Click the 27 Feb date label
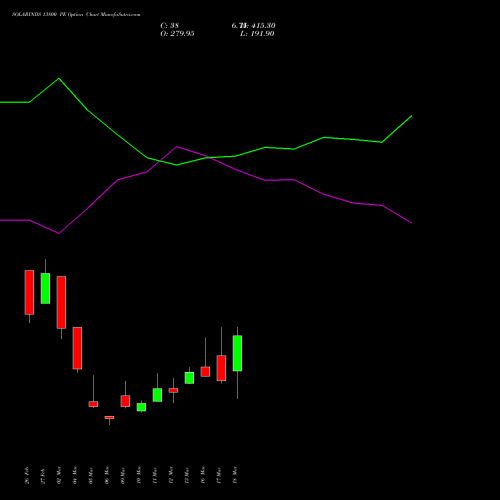The height and width of the screenshot is (500, 500). 43,475
